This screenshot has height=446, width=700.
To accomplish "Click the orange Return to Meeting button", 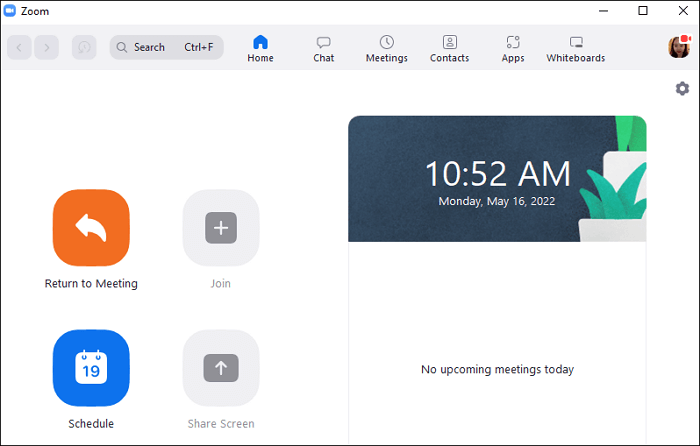I will (x=91, y=228).
